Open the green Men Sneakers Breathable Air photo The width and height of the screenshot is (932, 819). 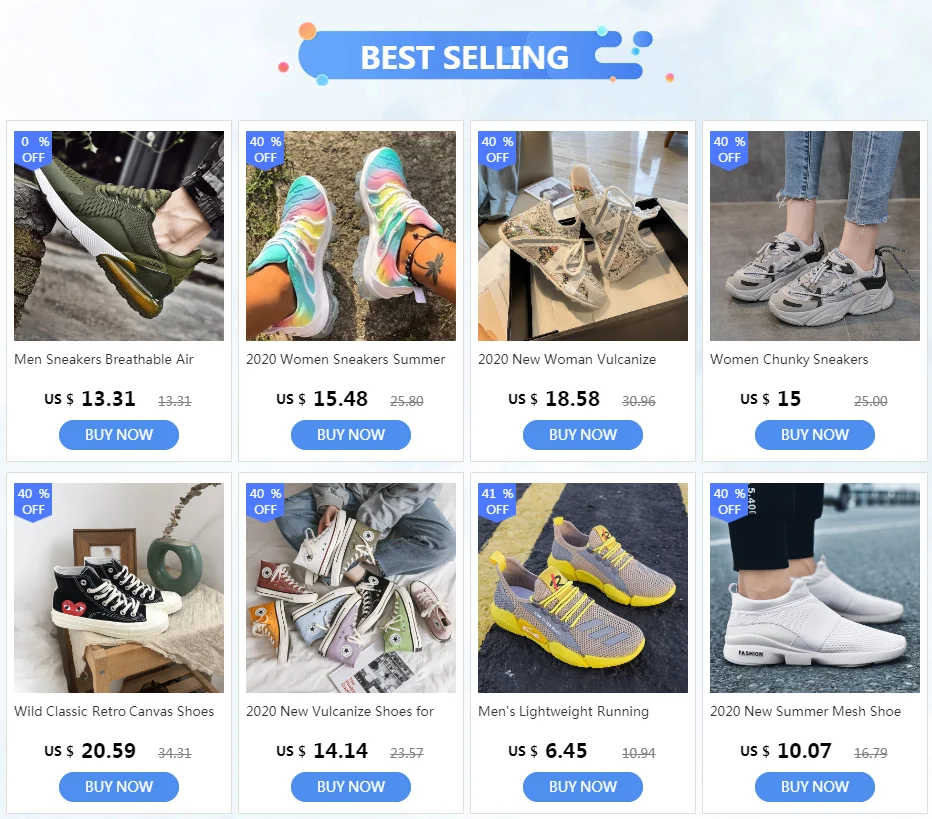tap(119, 236)
